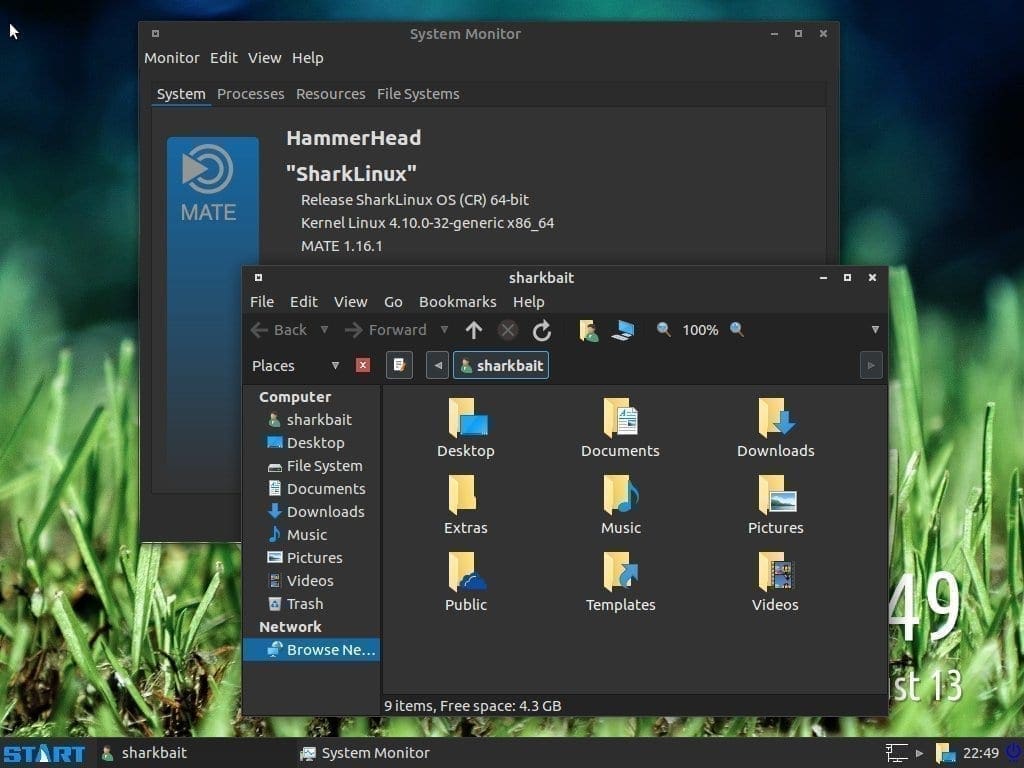Click the START button on taskbar

(44, 754)
